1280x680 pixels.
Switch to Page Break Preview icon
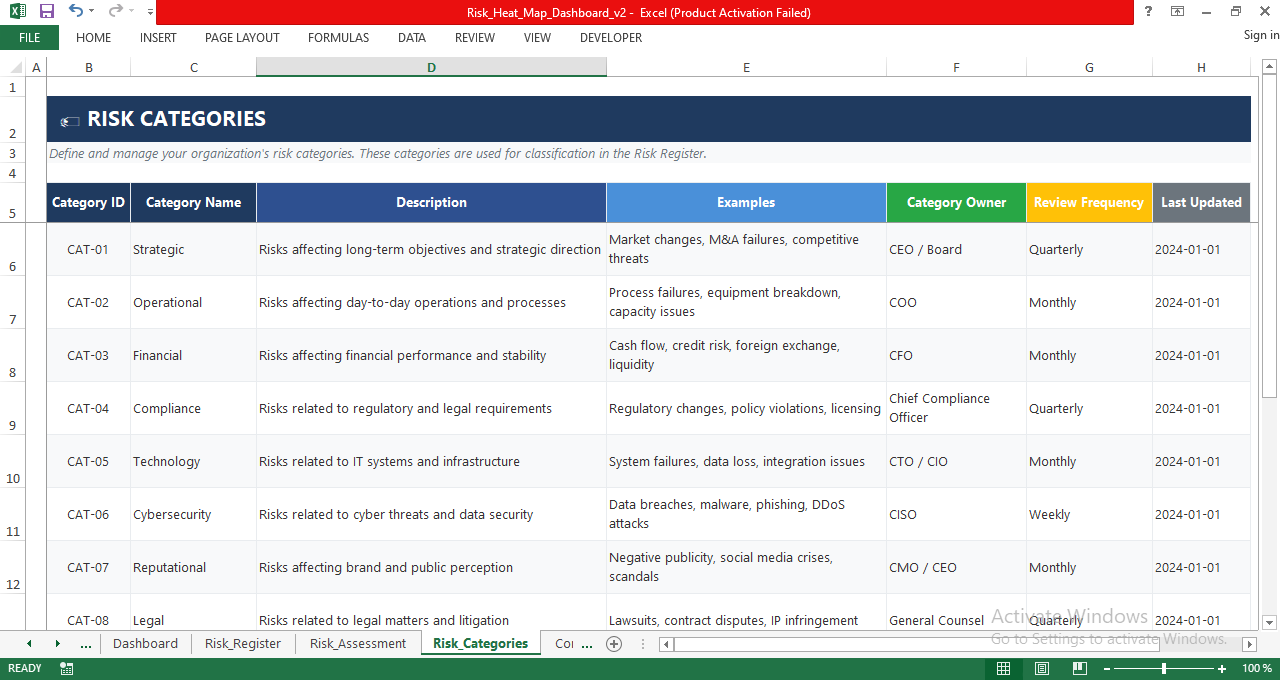tap(1079, 668)
